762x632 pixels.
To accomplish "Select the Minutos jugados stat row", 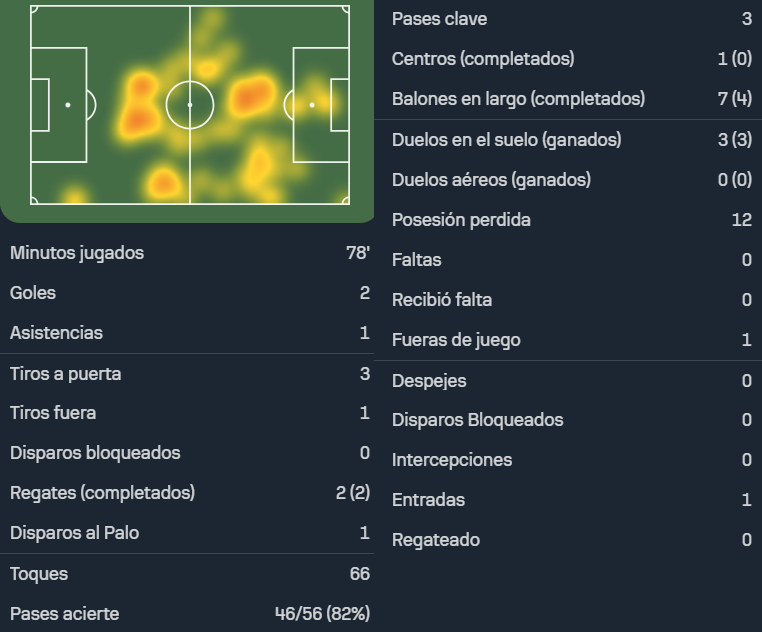I will tap(187, 253).
